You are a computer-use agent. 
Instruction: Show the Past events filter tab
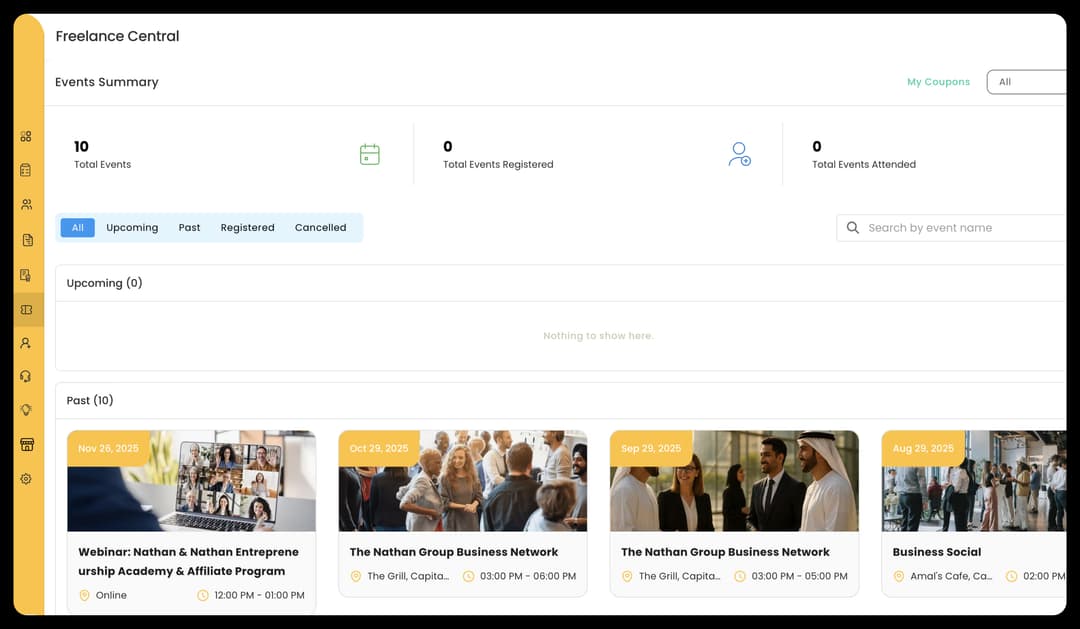click(189, 228)
